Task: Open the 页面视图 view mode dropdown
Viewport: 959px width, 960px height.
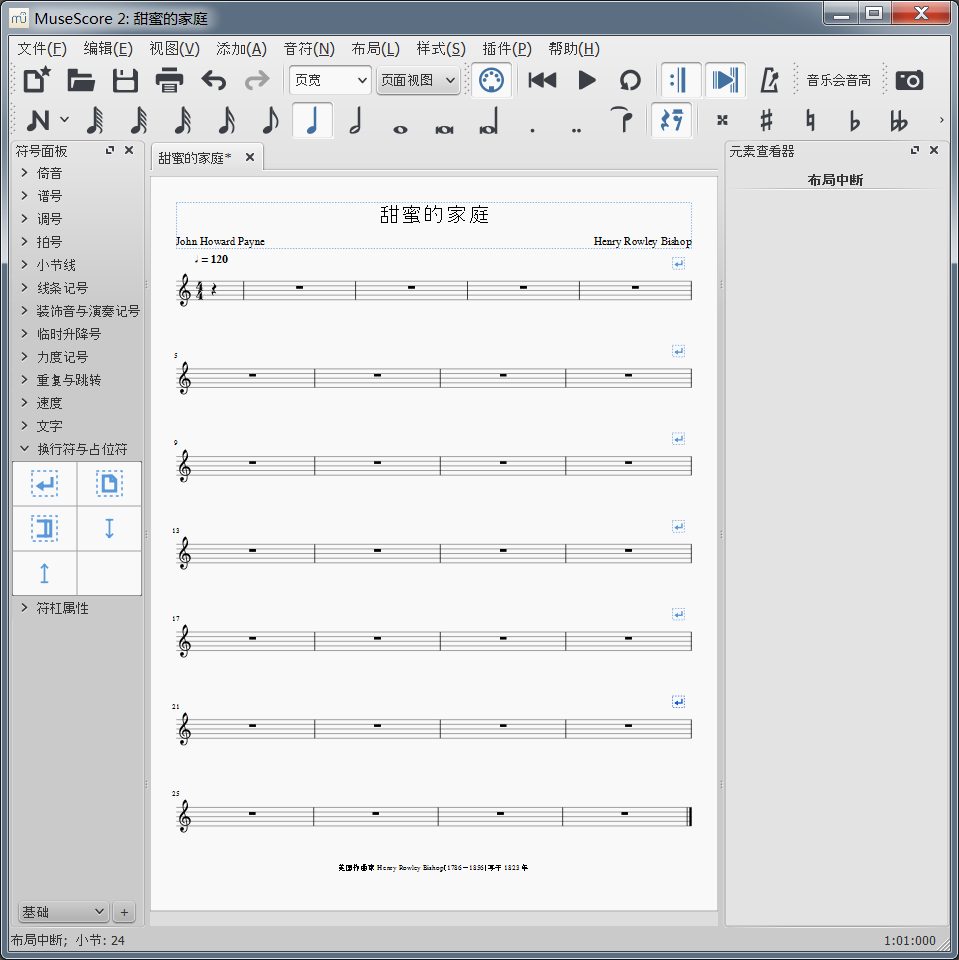Action: [x=418, y=80]
